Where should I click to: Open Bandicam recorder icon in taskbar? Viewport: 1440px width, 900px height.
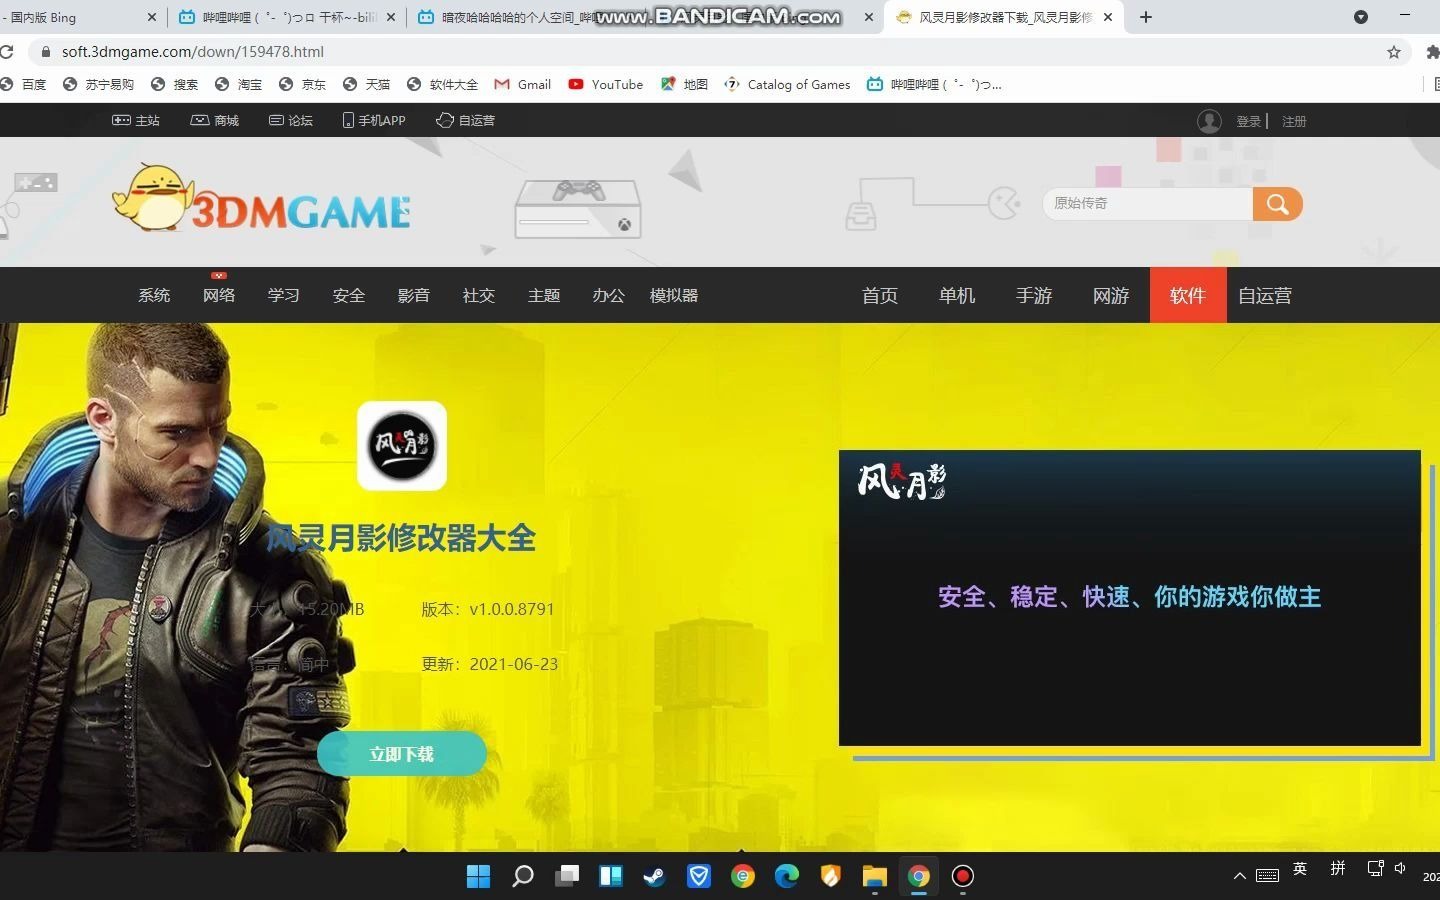(x=963, y=876)
